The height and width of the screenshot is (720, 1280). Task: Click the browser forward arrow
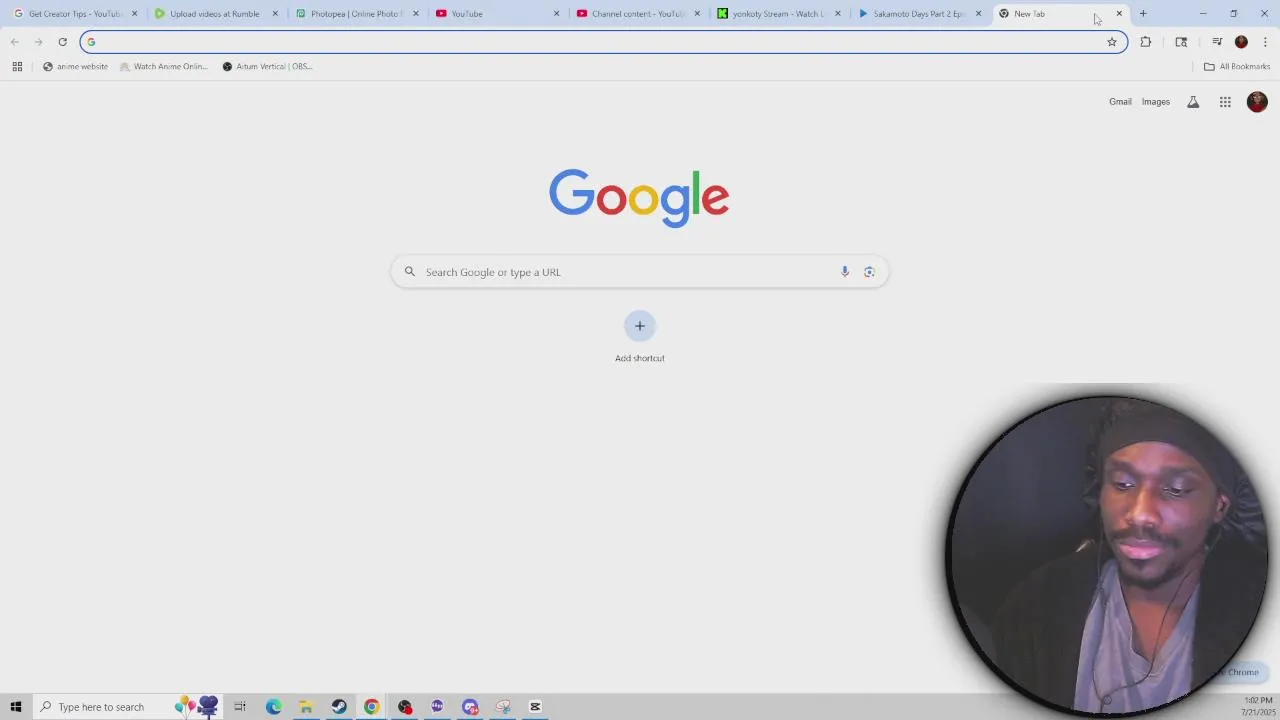(x=38, y=42)
